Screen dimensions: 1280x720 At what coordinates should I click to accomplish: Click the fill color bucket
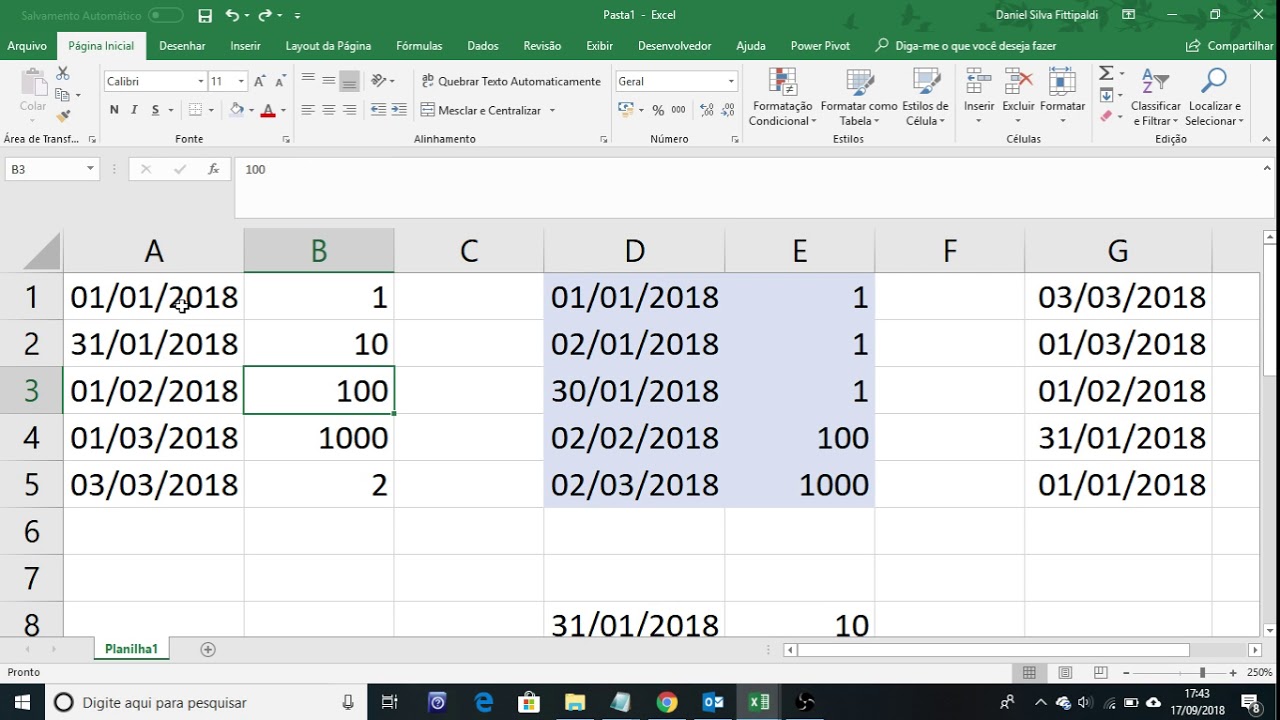pos(236,110)
